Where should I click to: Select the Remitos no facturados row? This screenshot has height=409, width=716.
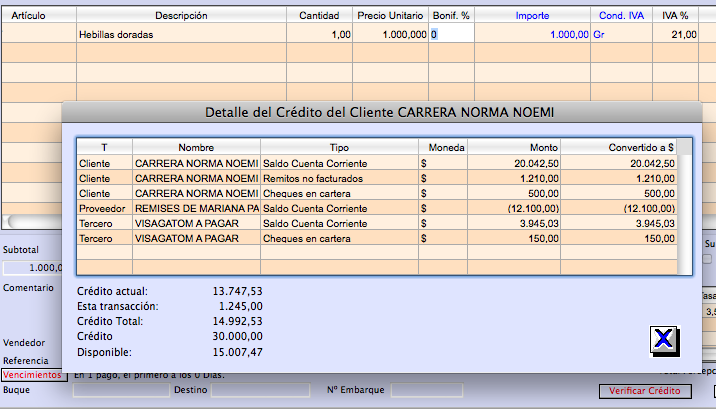(x=377, y=178)
